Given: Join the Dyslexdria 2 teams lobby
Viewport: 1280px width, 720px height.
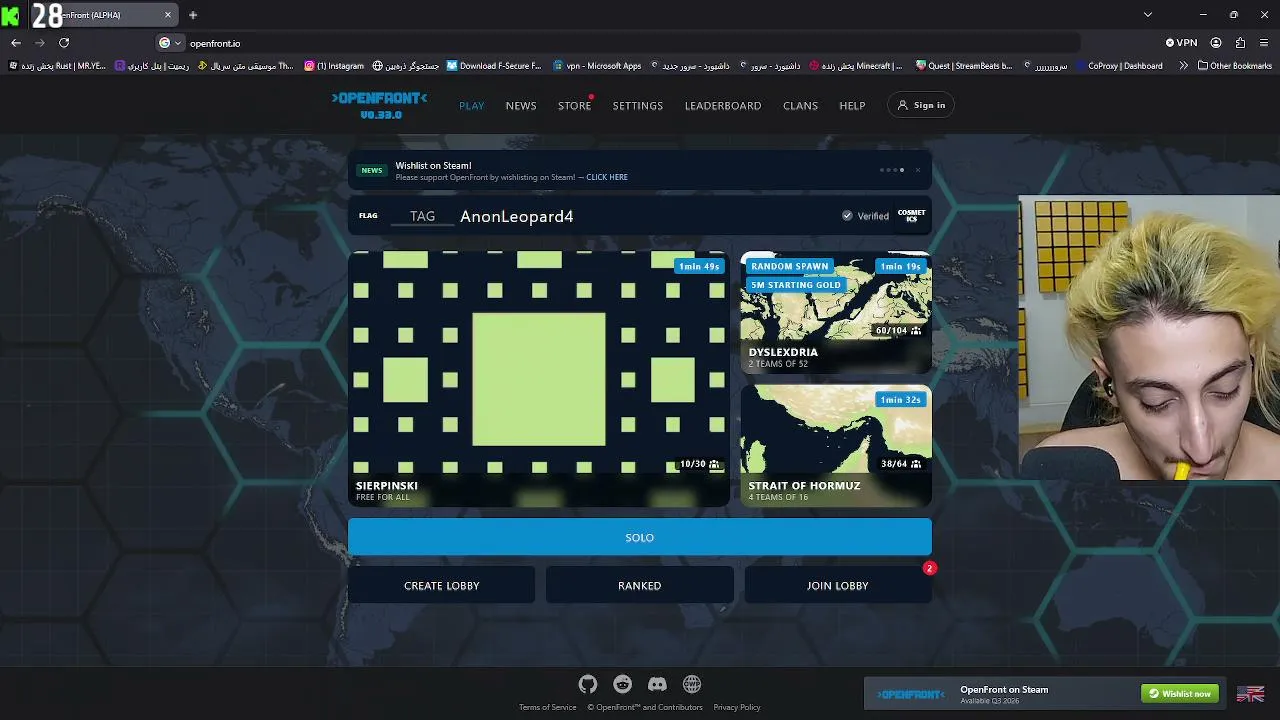Looking at the screenshot, I should [836, 313].
